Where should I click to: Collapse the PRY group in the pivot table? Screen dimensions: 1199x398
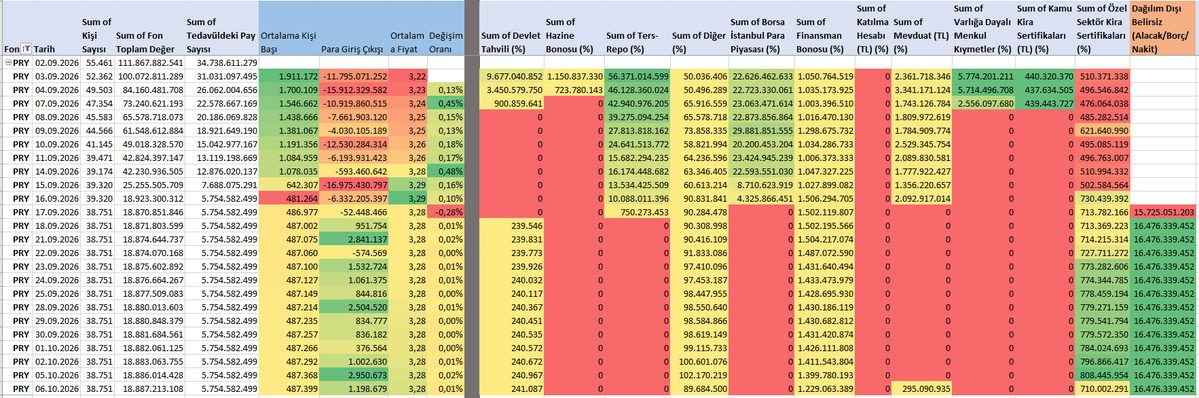(x=7, y=63)
